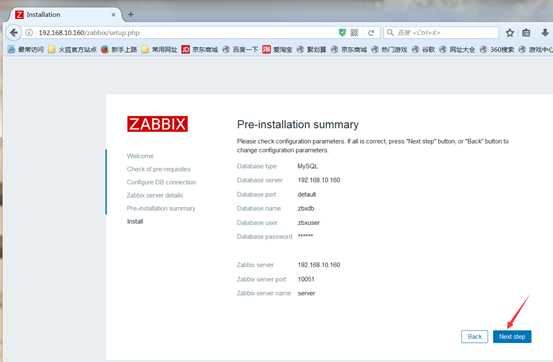This screenshot has width=553, height=362.
Task: Click the Back button in installer
Action: pos(474,337)
